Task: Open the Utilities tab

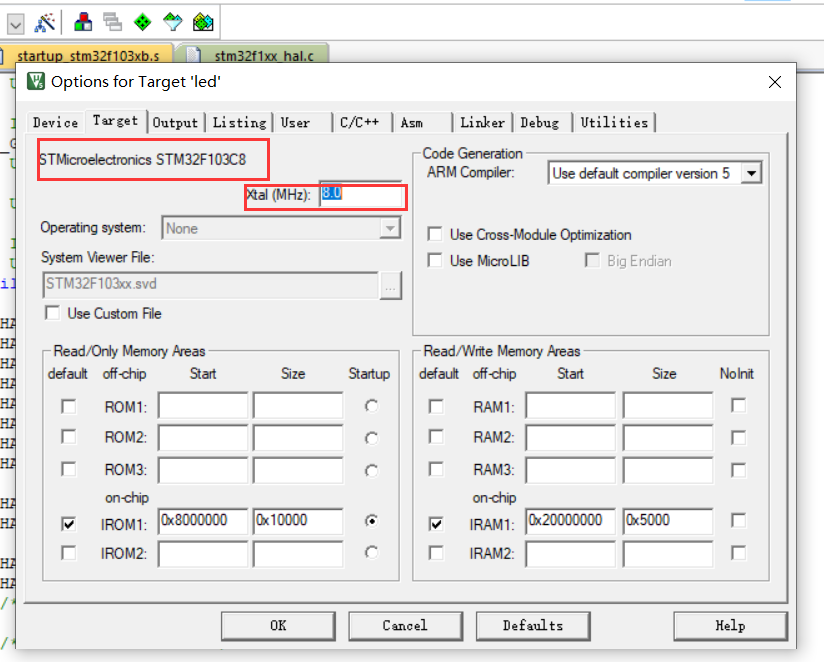Action: [x=614, y=122]
